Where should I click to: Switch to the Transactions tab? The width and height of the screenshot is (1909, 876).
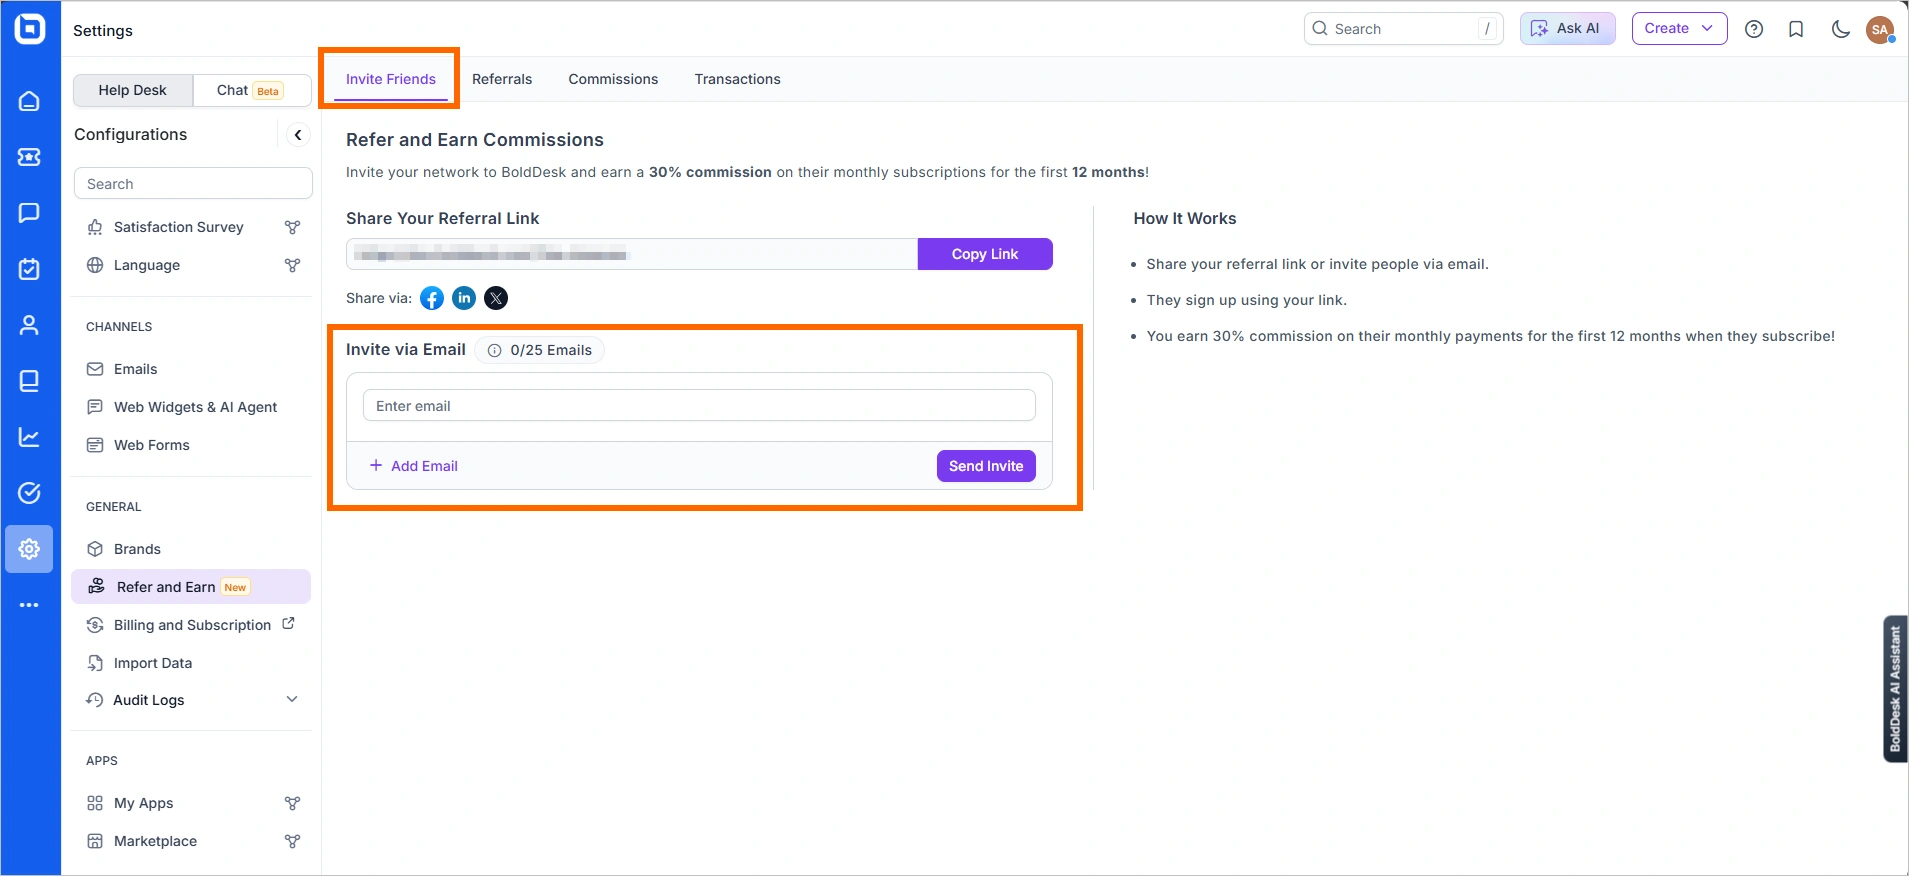pos(737,79)
